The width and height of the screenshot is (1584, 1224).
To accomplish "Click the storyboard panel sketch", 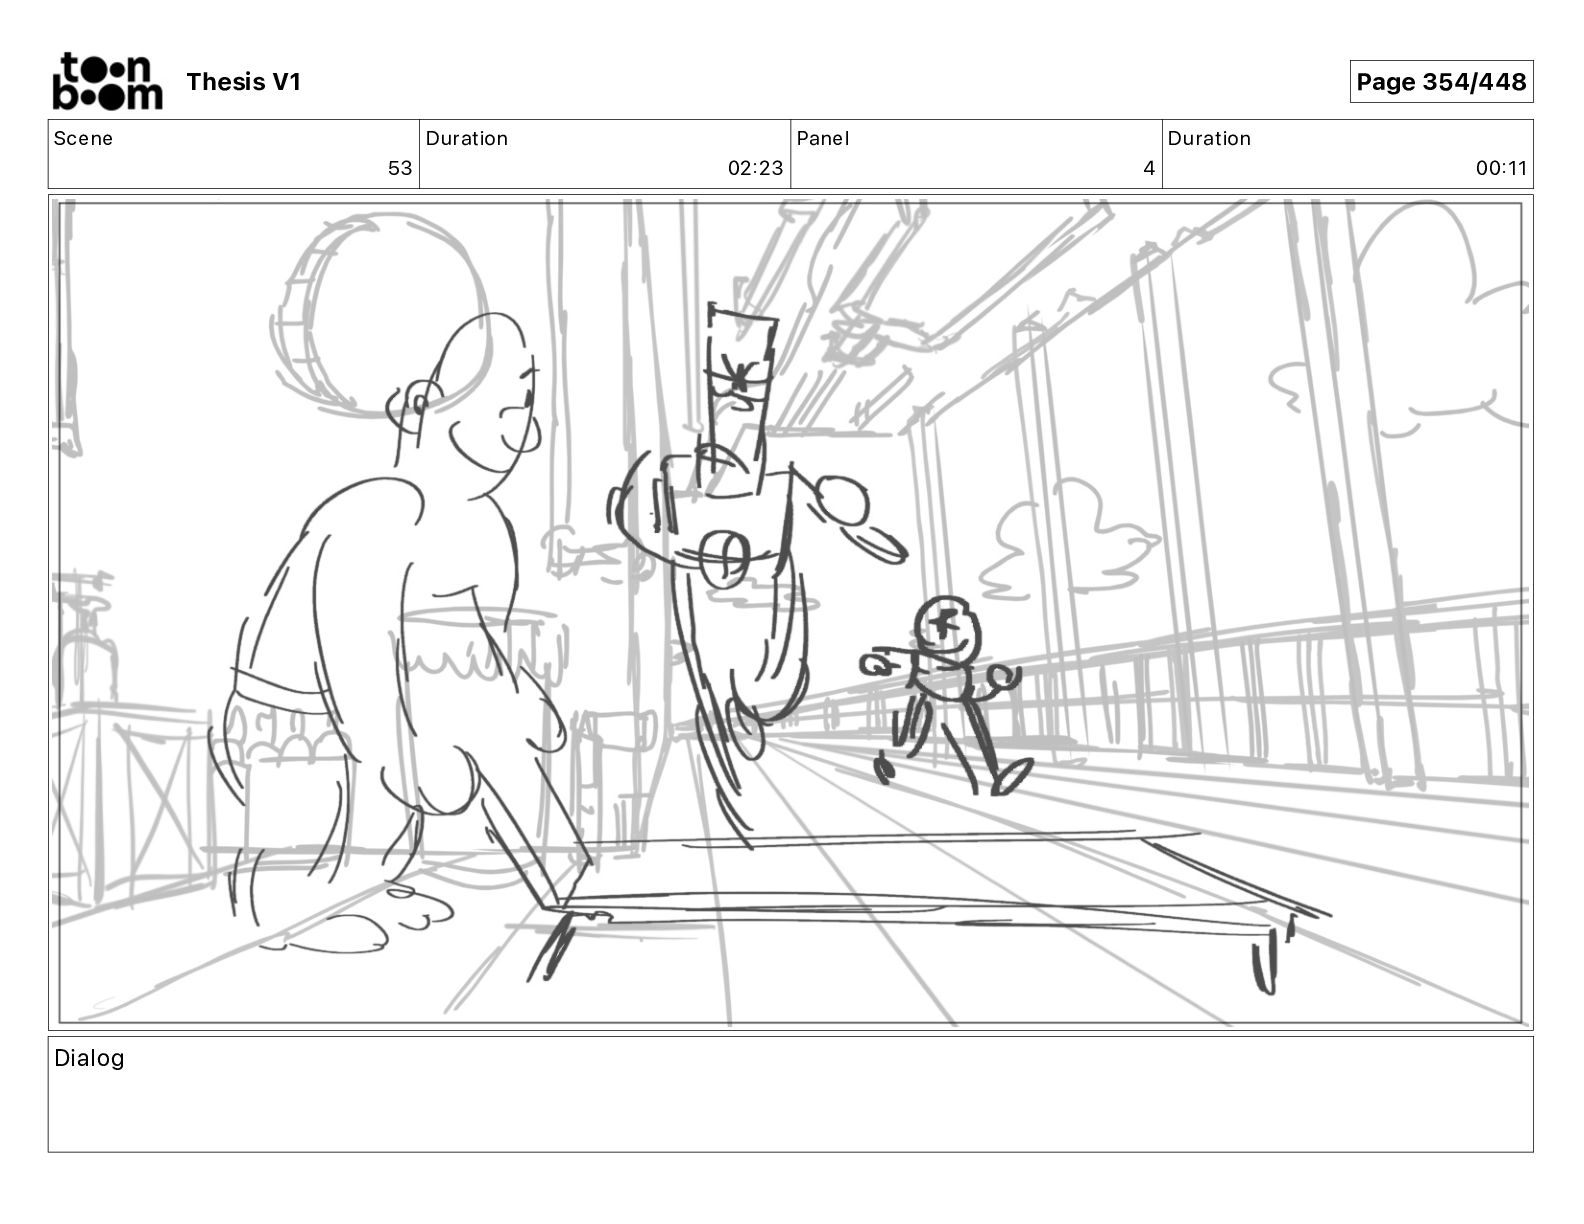I will (x=790, y=612).
